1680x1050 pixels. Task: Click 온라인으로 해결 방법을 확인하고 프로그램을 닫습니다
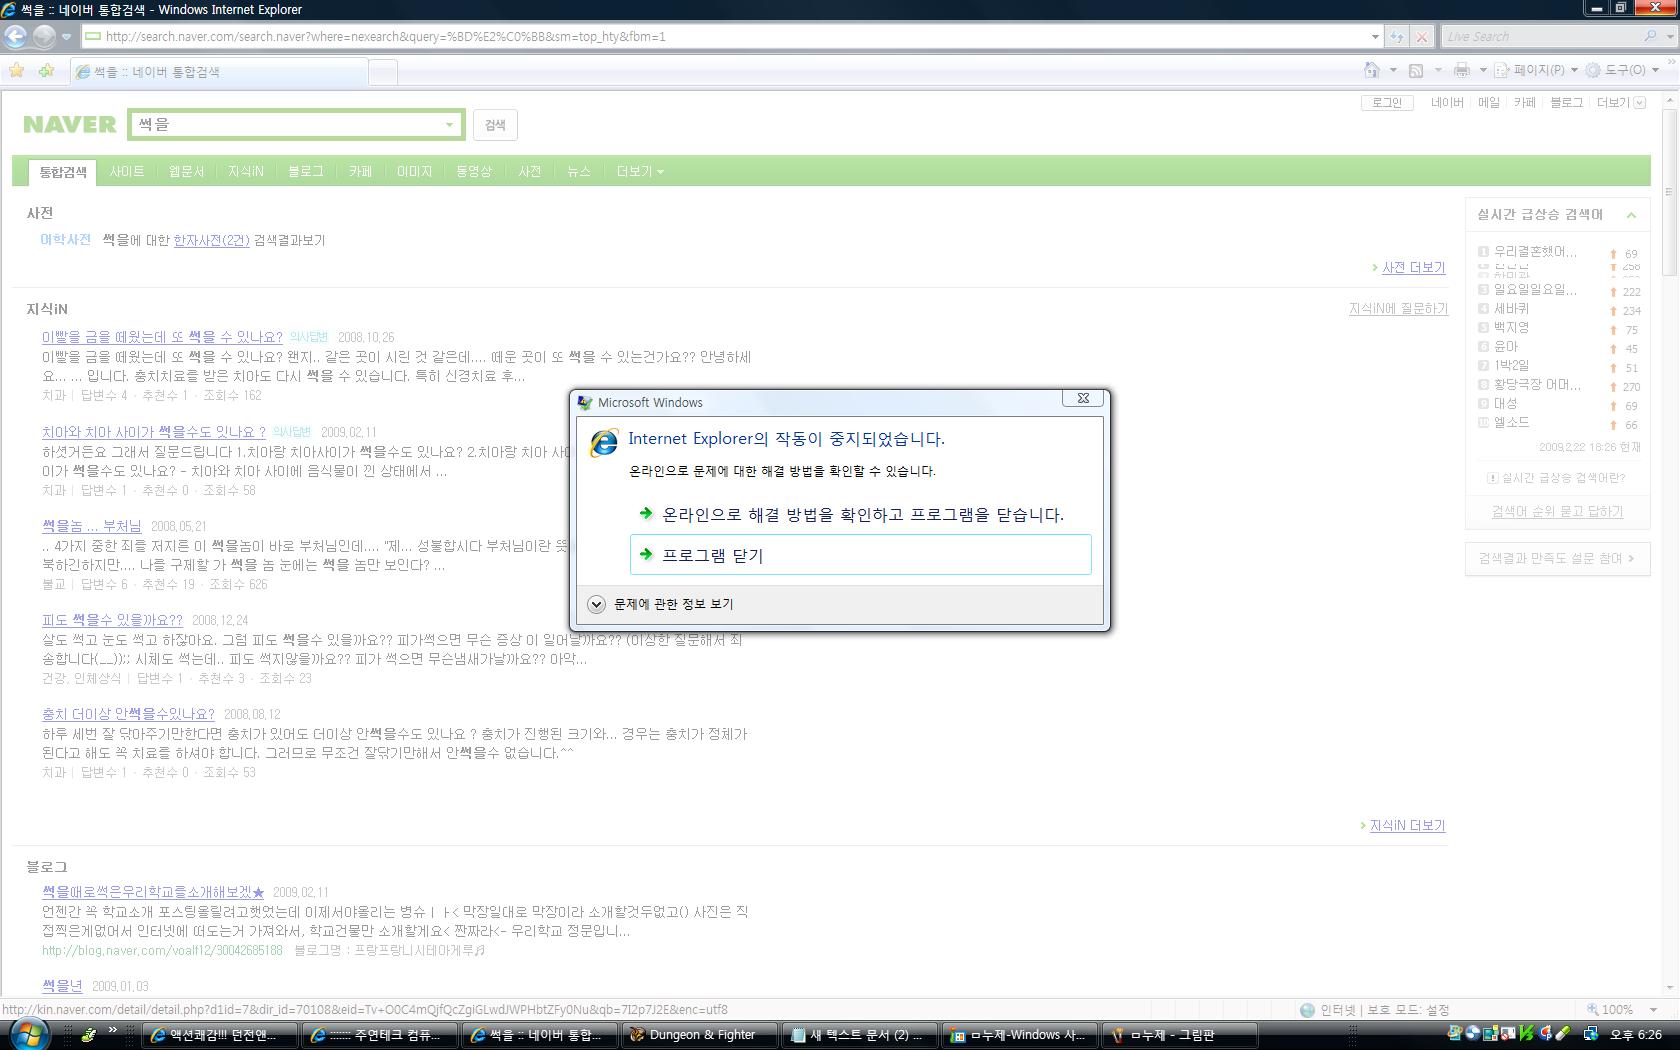tap(862, 515)
